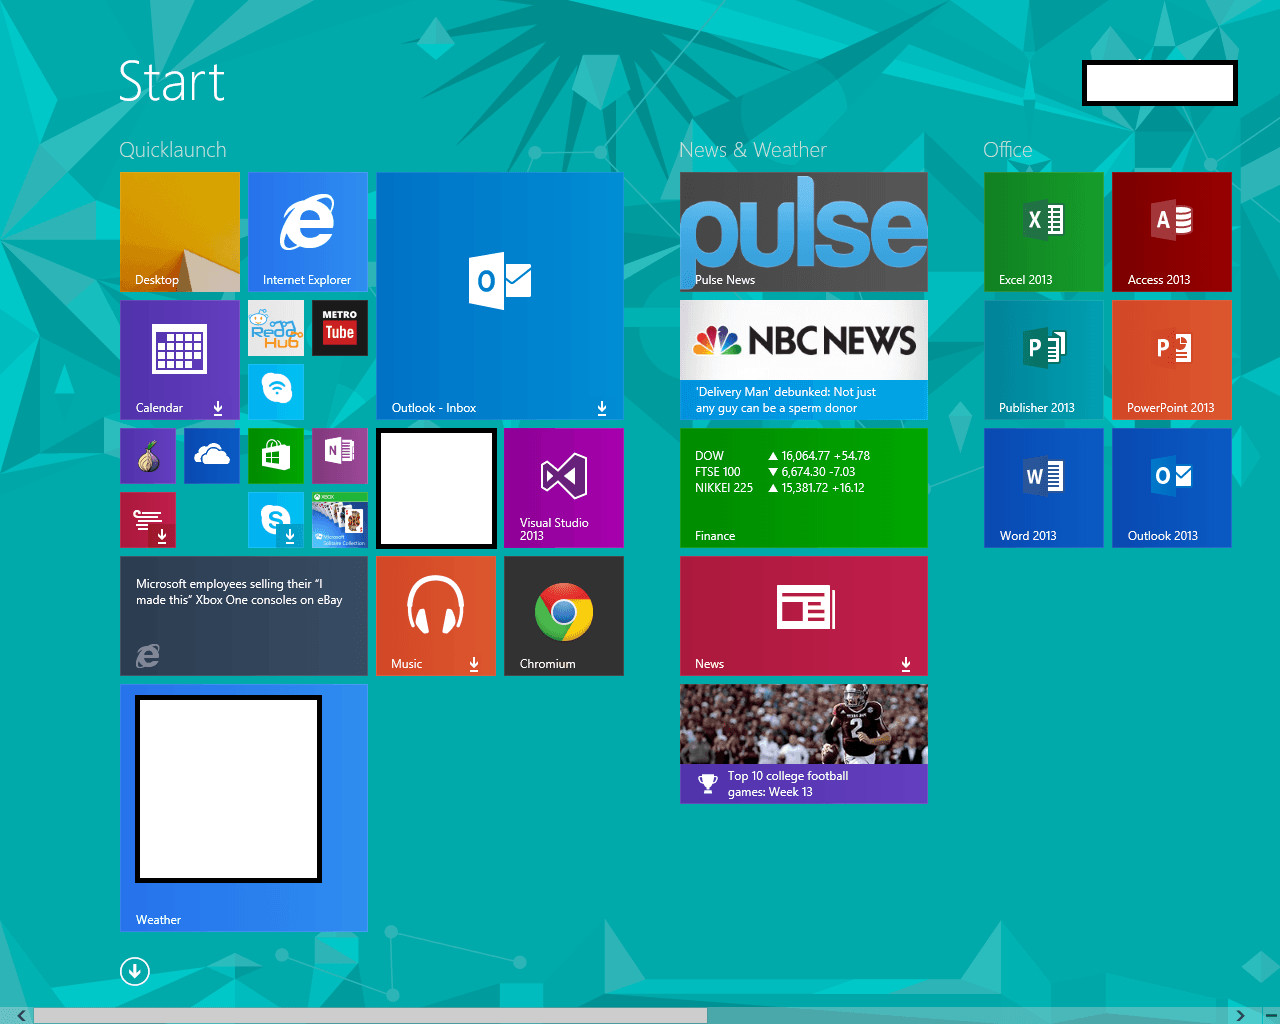Launch the Metro Tube tile

tap(340, 328)
